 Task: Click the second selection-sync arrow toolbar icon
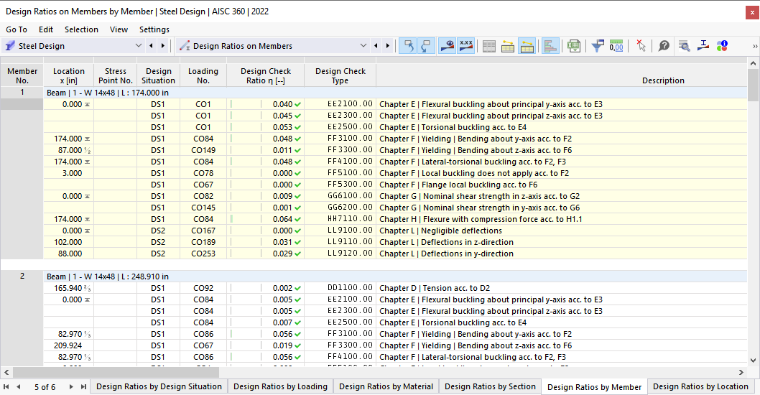(426, 46)
